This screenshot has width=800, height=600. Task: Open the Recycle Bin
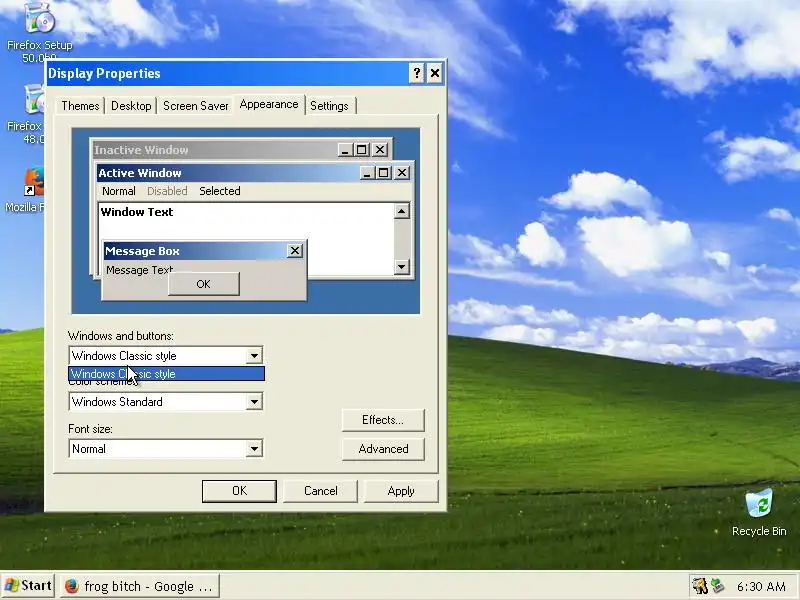[x=759, y=512]
